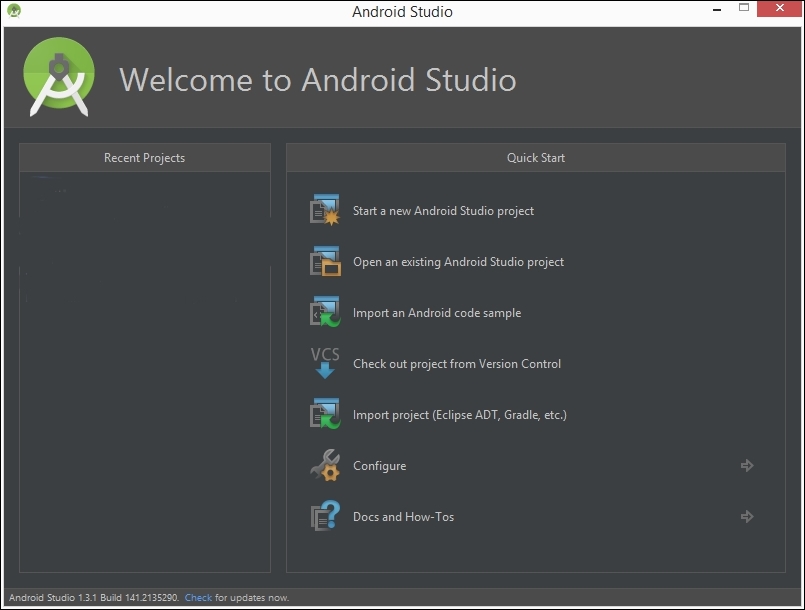Click the new project icon with orange star

point(324,210)
